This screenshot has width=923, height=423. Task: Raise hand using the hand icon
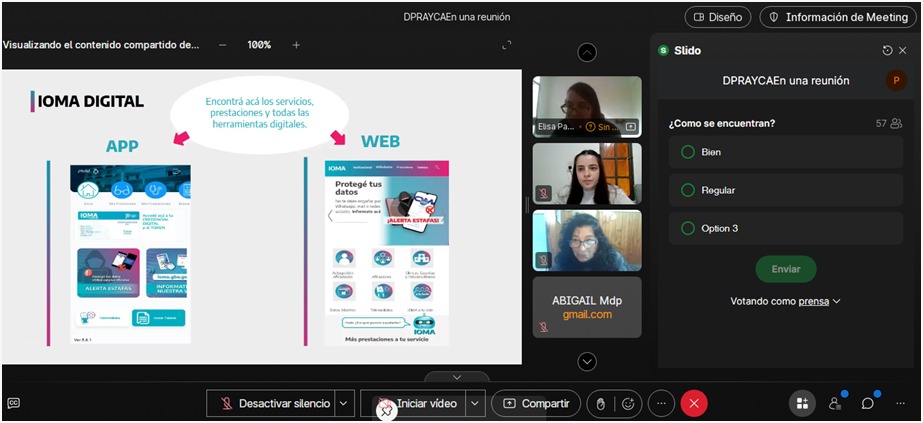pos(601,404)
